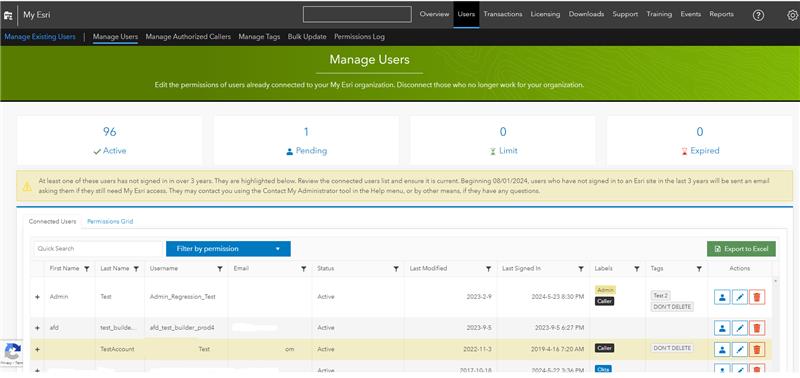Screen dimensions: 800x378
Task: Open Licensing in top navigation
Action: tap(545, 14)
